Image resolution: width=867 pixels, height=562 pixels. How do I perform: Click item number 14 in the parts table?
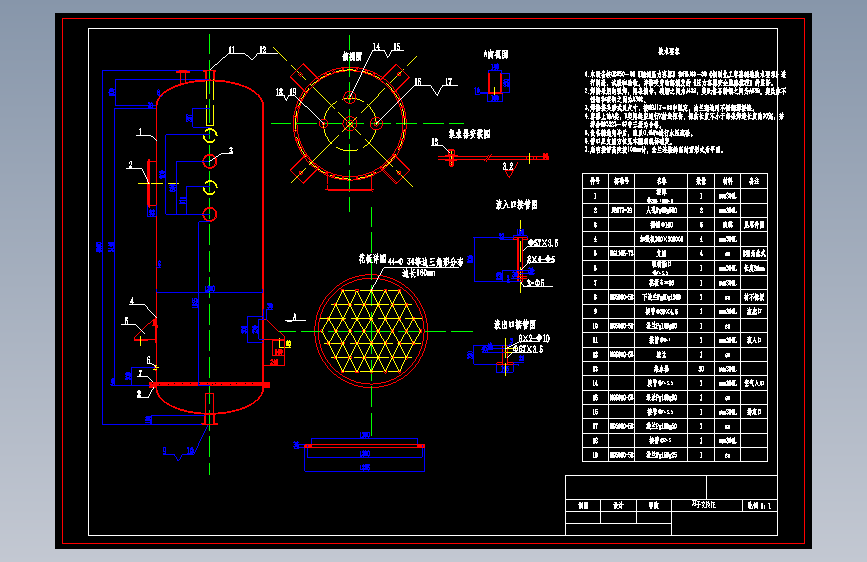(596, 383)
